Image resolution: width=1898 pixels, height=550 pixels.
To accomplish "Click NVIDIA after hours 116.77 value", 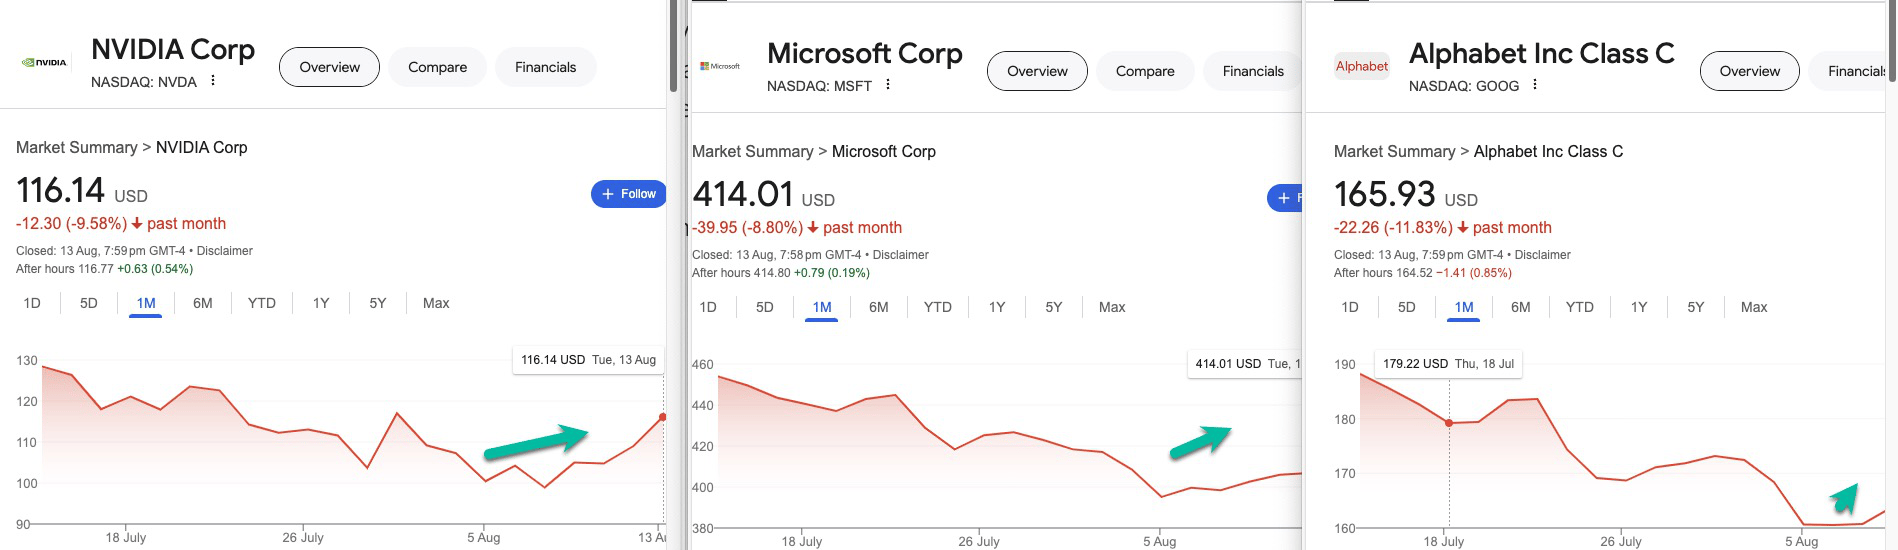I will [96, 269].
